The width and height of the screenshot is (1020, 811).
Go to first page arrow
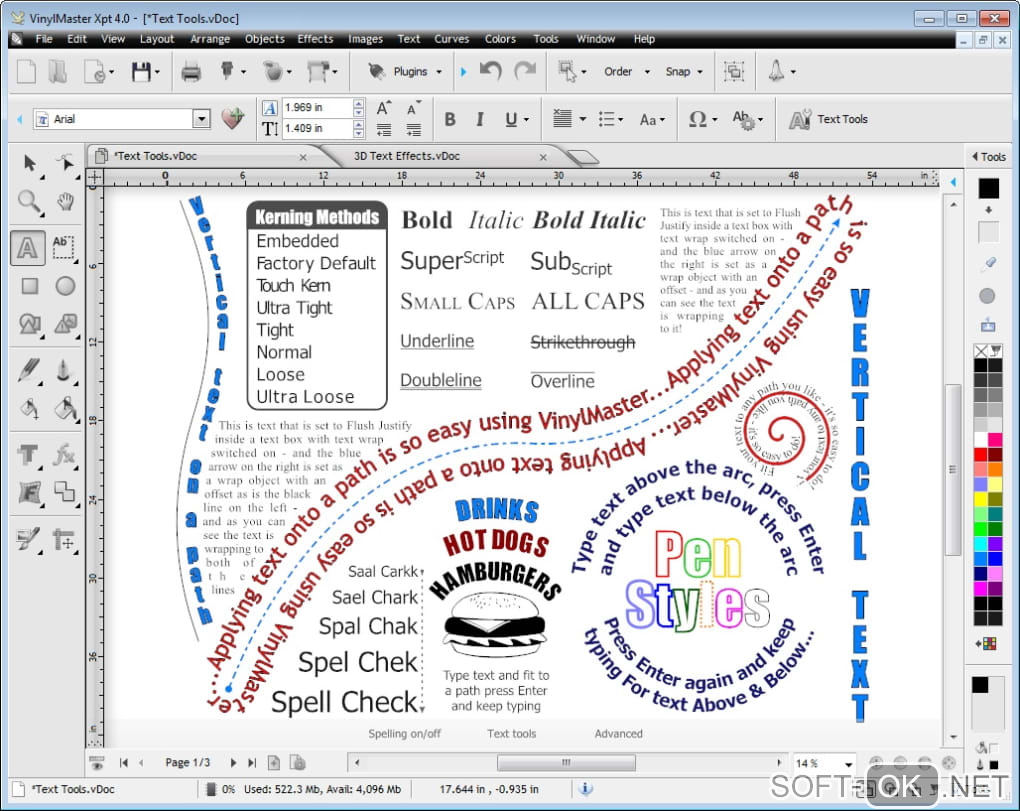(x=124, y=762)
